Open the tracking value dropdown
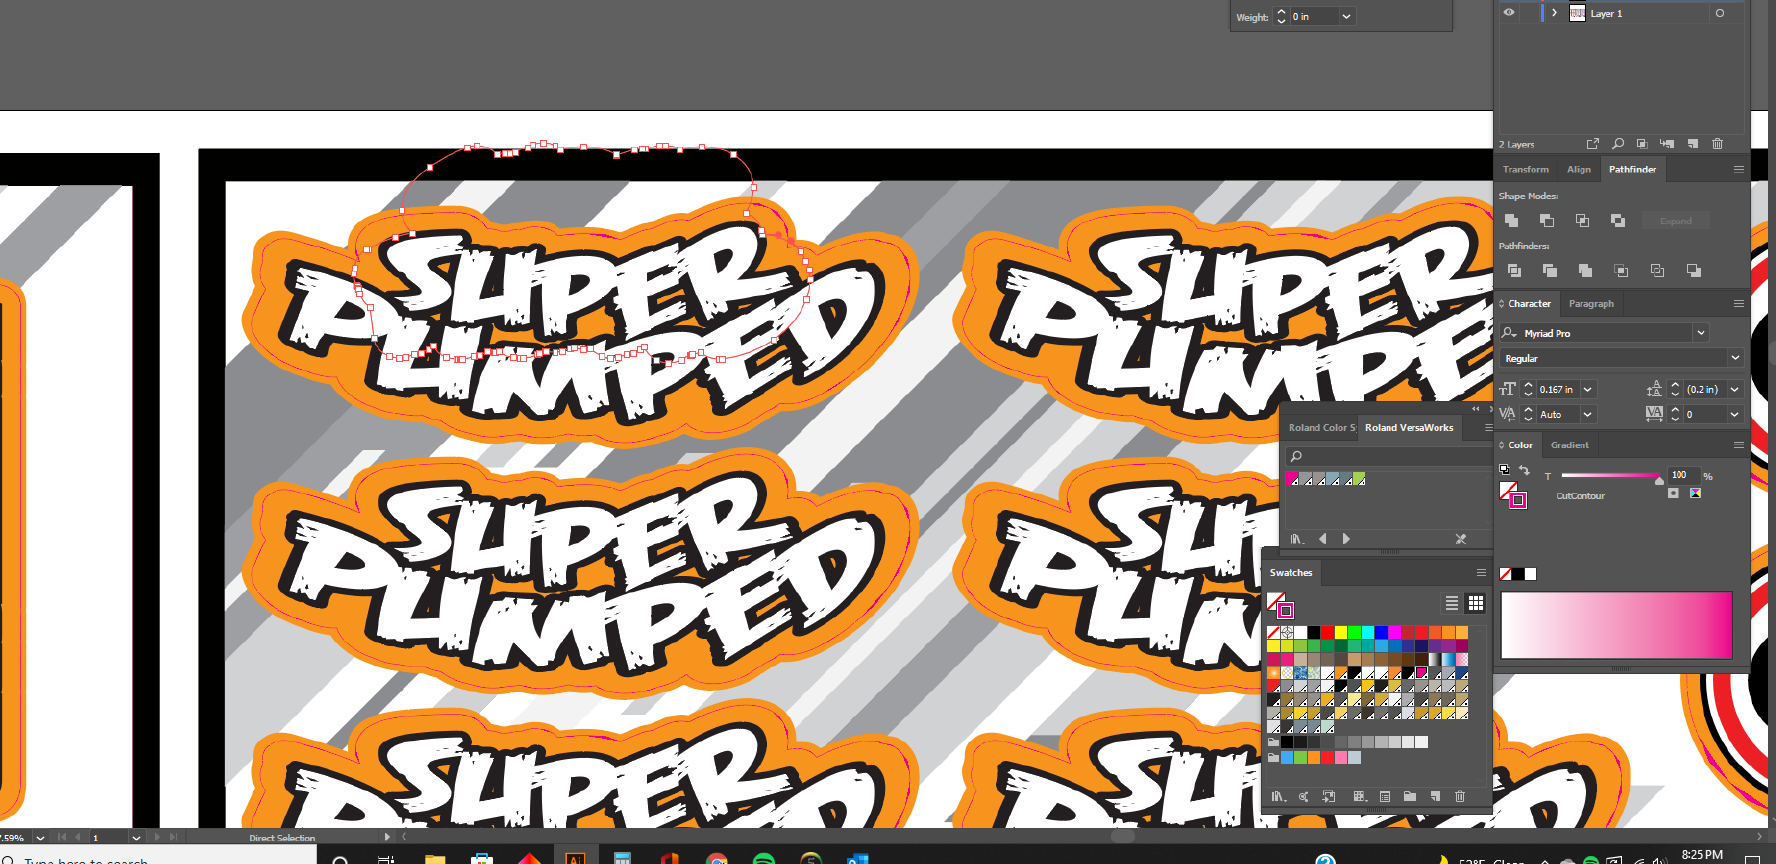 click(x=1735, y=414)
